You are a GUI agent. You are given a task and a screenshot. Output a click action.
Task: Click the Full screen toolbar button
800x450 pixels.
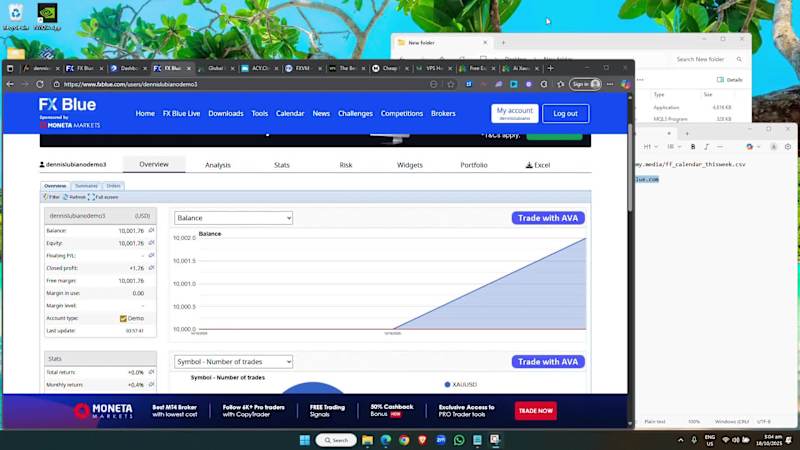103,197
